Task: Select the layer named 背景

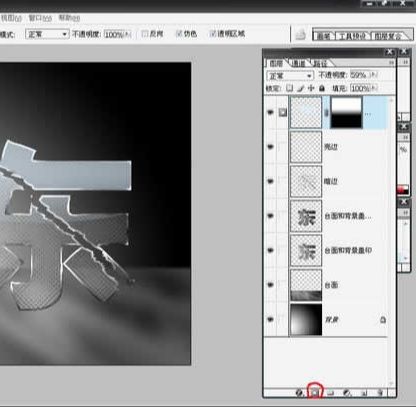Action: (332, 320)
